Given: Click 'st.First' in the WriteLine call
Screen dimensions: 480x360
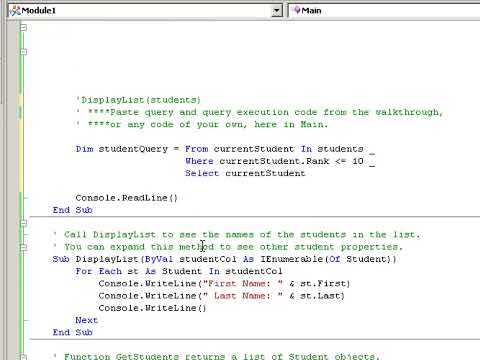Looking at the screenshot, I should click(x=323, y=284).
